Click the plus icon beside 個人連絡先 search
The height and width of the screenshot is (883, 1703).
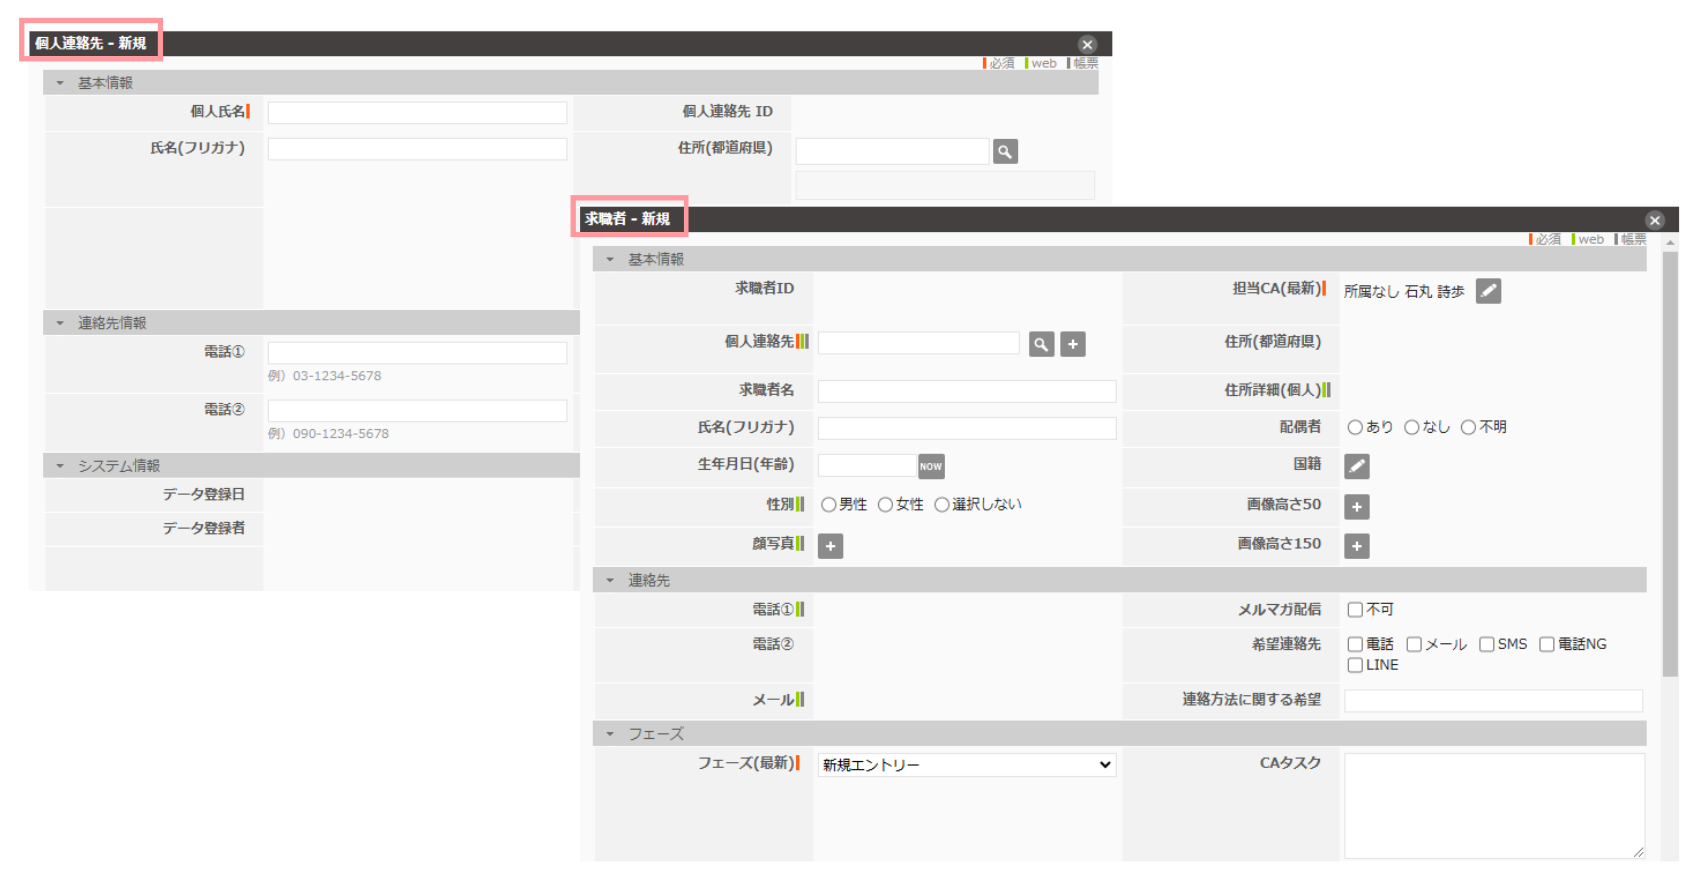pos(1073,344)
